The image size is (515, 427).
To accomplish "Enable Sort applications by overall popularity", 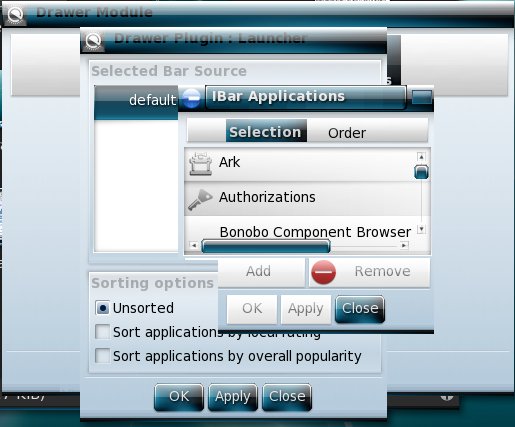I will pos(102,356).
